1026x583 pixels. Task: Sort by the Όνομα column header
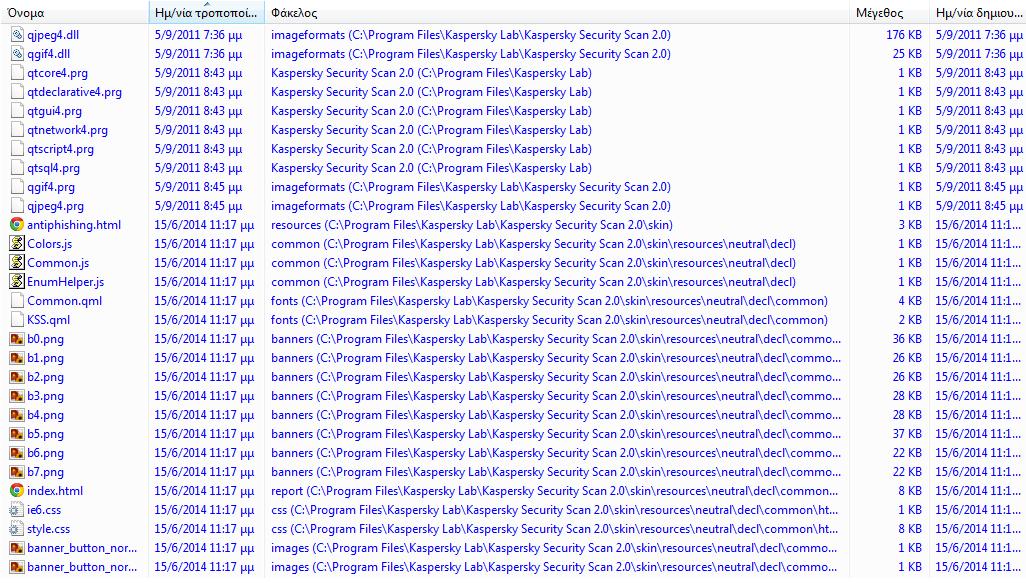tap(75, 12)
